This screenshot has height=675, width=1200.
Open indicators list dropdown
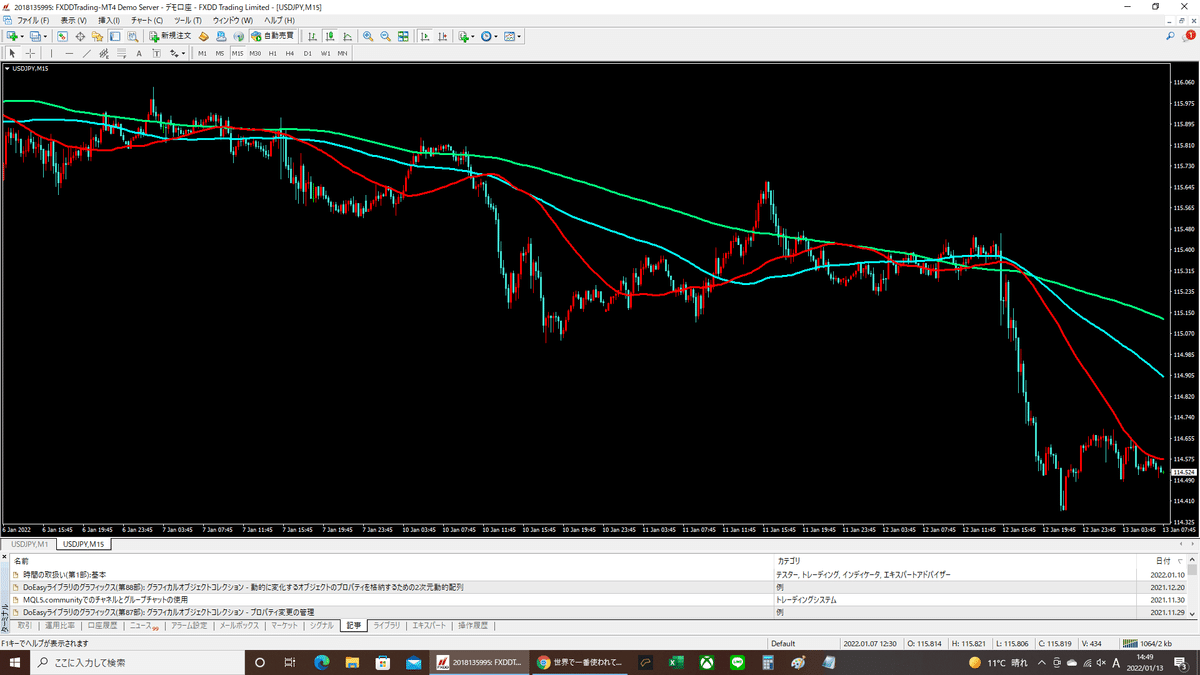(x=466, y=36)
